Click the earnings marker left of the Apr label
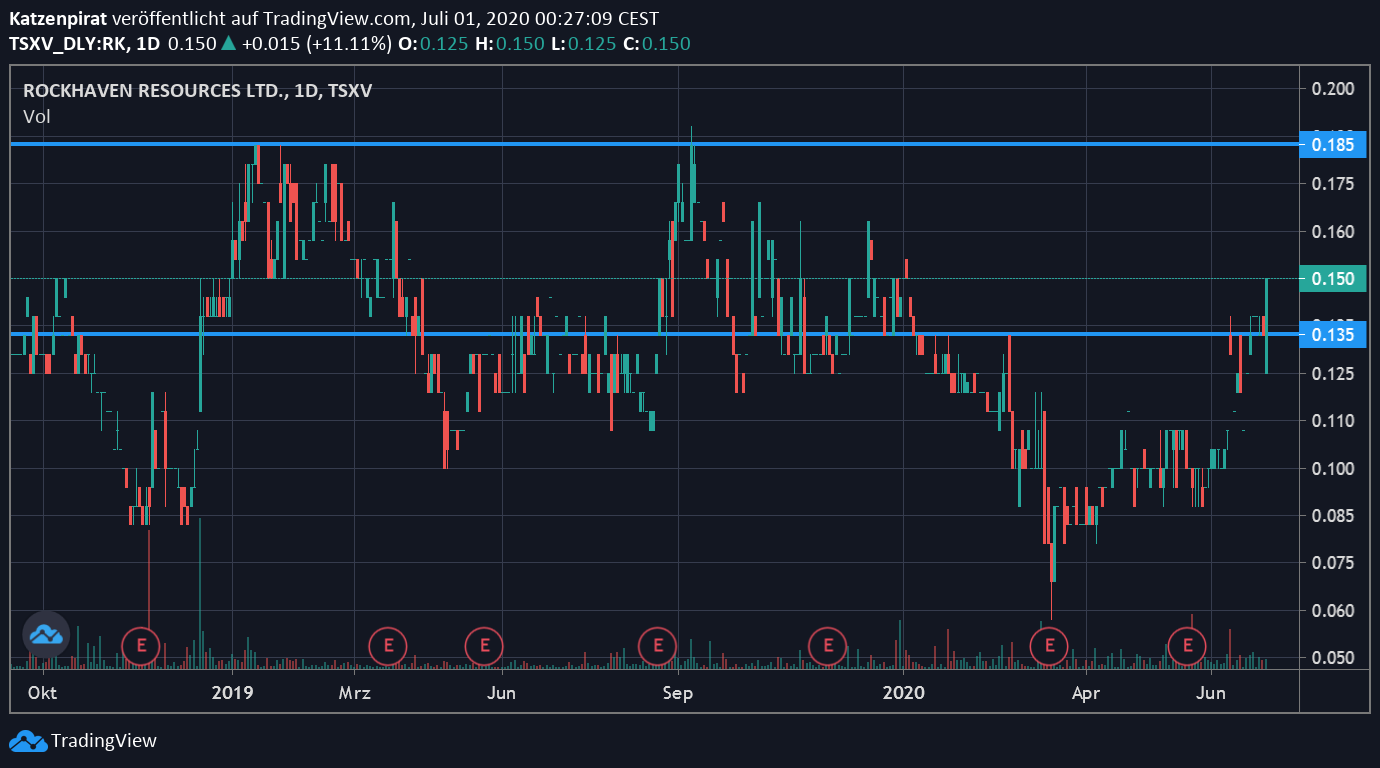Image resolution: width=1380 pixels, height=768 pixels. point(1049,645)
